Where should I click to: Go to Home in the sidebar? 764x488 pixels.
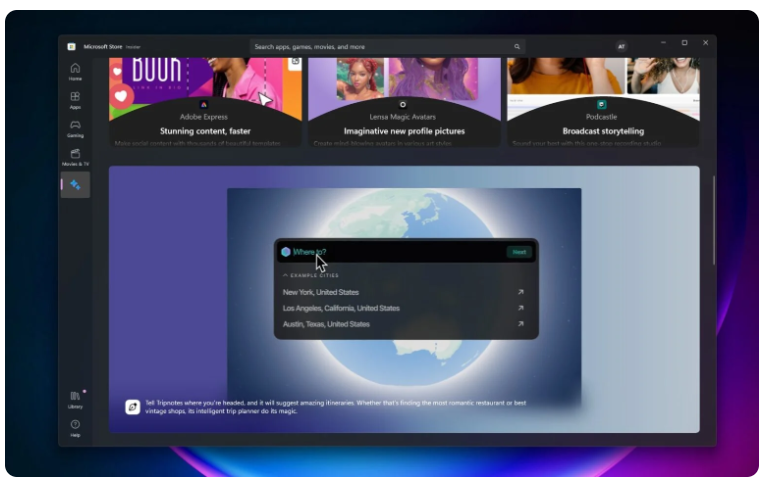click(75, 71)
